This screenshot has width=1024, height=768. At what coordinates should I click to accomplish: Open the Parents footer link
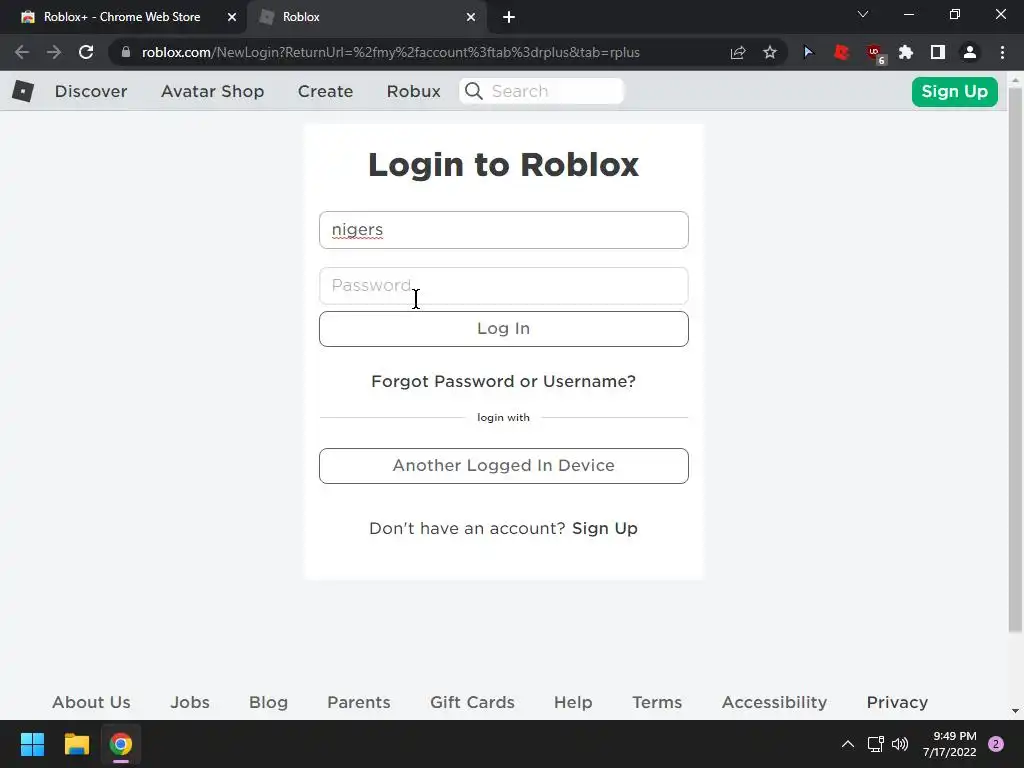click(x=359, y=702)
